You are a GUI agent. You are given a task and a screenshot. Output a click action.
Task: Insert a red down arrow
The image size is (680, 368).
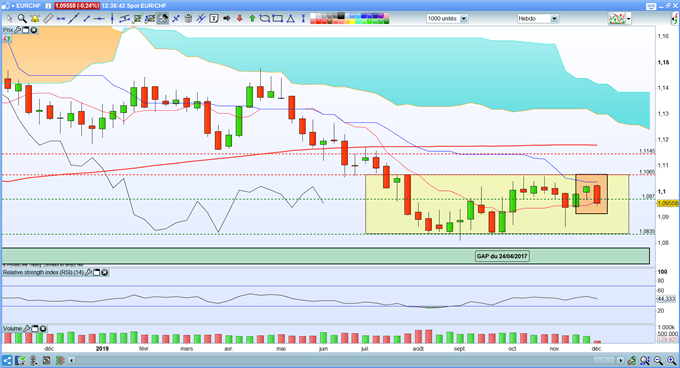point(239,18)
